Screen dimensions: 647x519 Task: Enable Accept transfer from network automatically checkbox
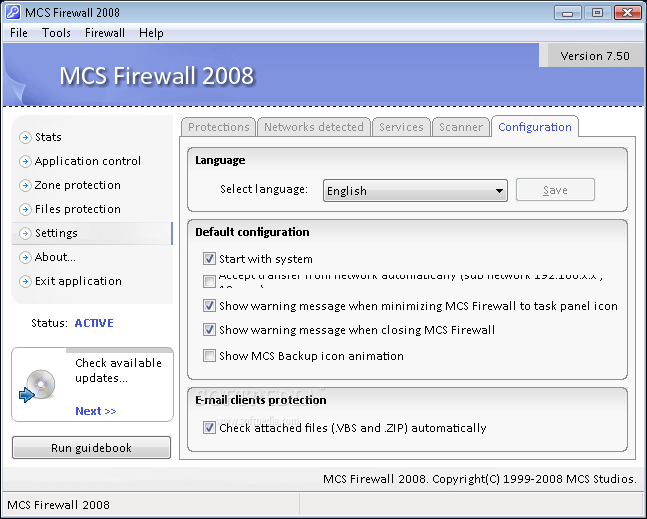(x=209, y=281)
